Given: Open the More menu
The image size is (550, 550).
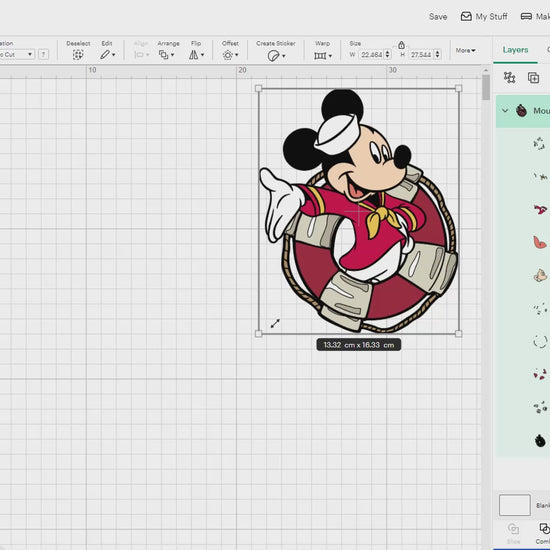Looking at the screenshot, I should click(465, 51).
